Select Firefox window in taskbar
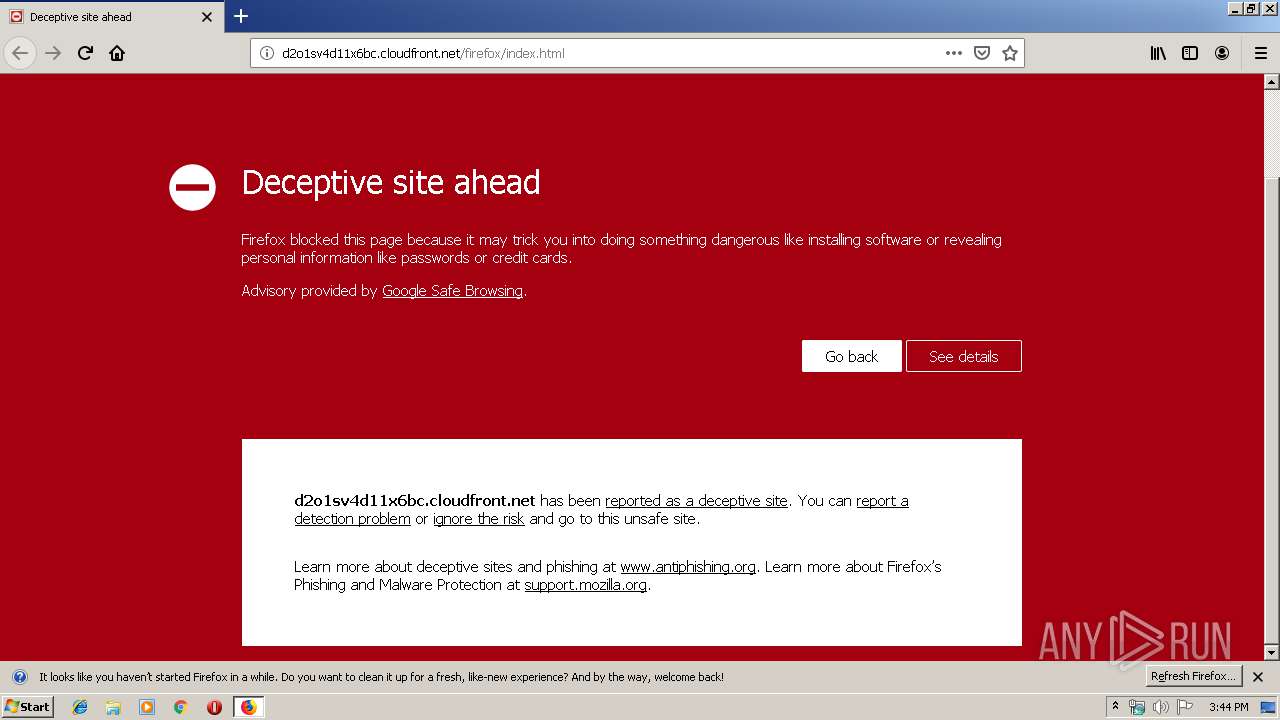The height and width of the screenshot is (720, 1280). 248,707
